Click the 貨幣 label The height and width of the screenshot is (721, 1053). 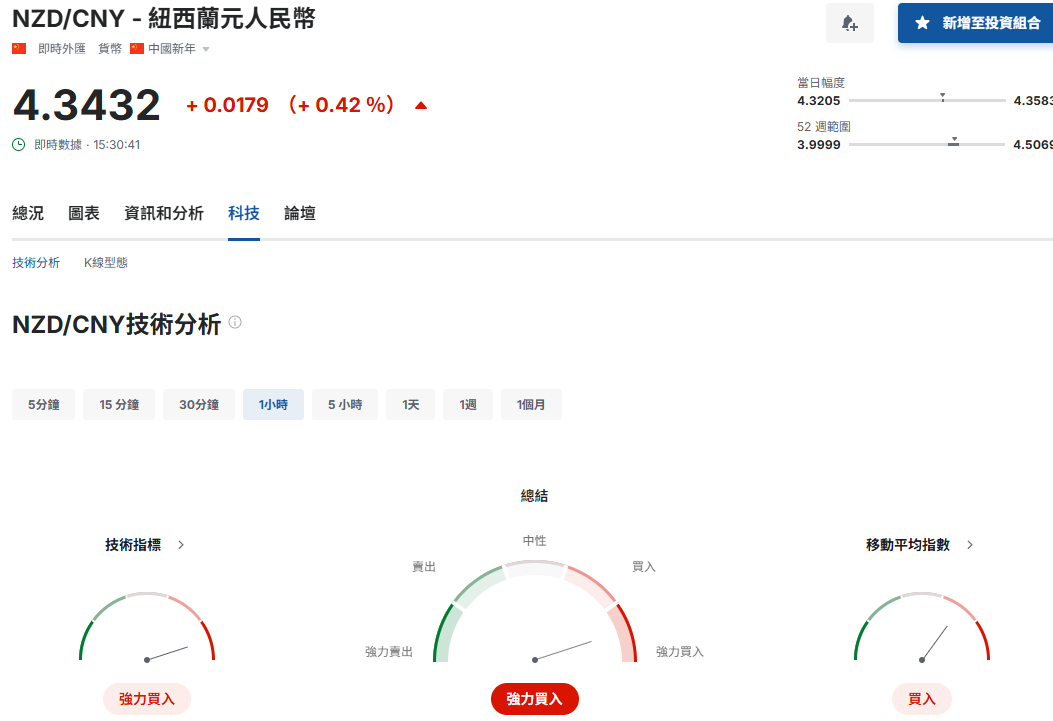click(110, 48)
